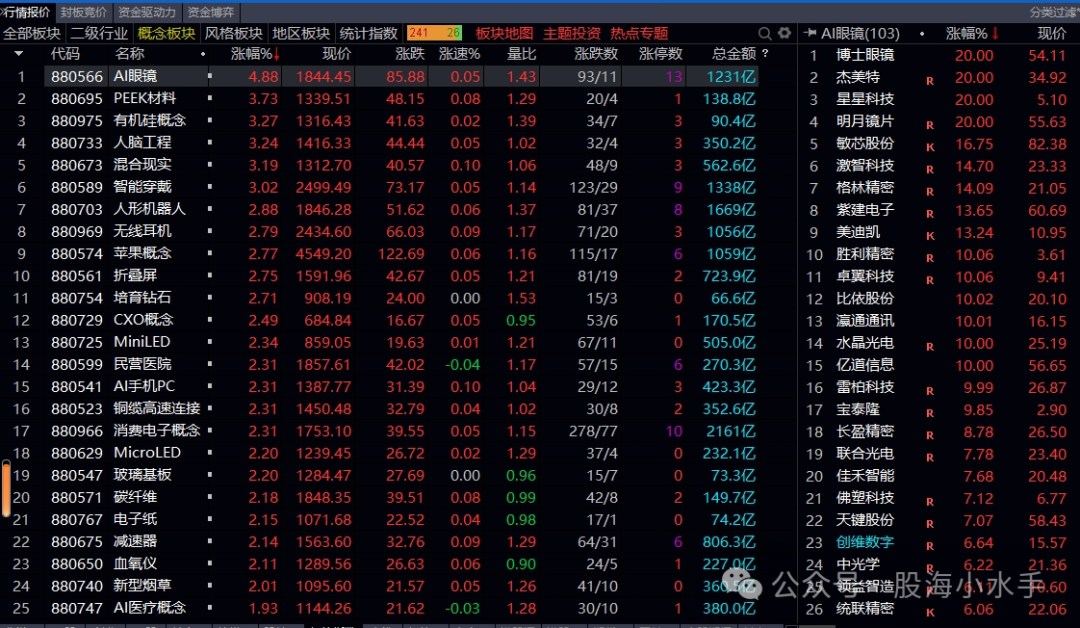Toggle the square marker beside 人形机器人
This screenshot has height=628, width=1080.
point(209,209)
